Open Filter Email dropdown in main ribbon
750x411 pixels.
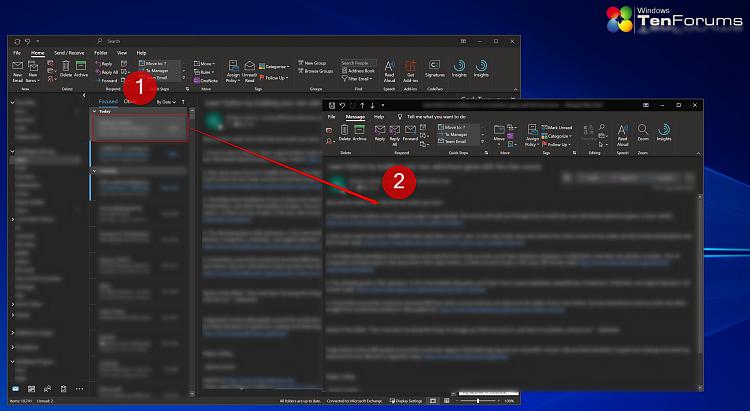357,79
